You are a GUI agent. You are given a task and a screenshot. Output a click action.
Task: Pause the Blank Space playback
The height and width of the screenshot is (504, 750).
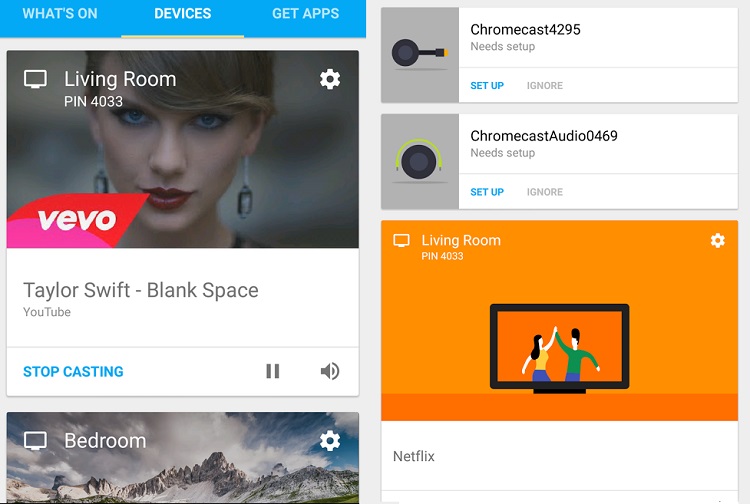click(x=273, y=371)
